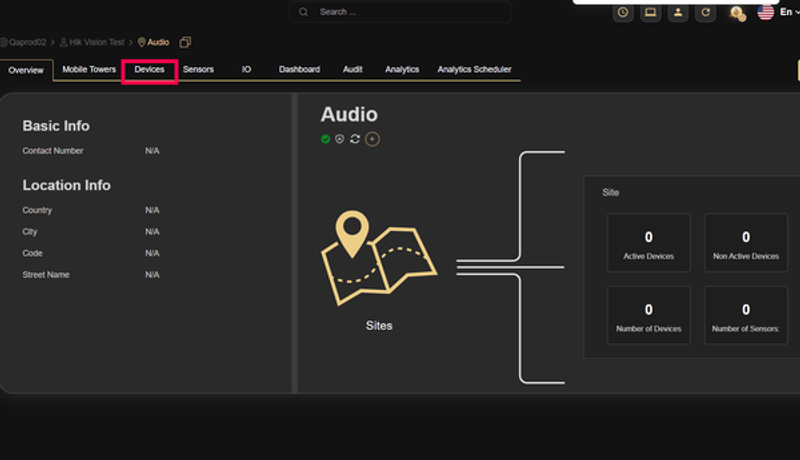Click the Sites label under the map
The height and width of the screenshot is (460, 800).
click(x=379, y=325)
